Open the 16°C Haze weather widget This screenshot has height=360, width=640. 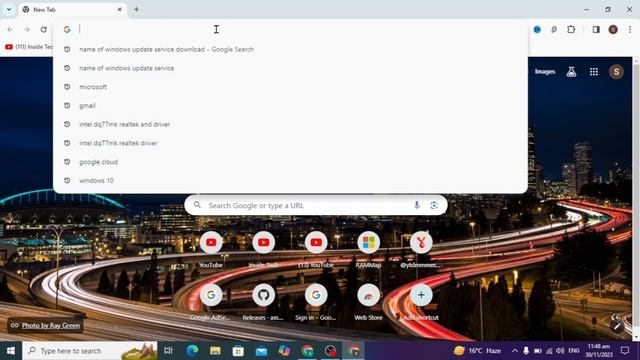[478, 351]
